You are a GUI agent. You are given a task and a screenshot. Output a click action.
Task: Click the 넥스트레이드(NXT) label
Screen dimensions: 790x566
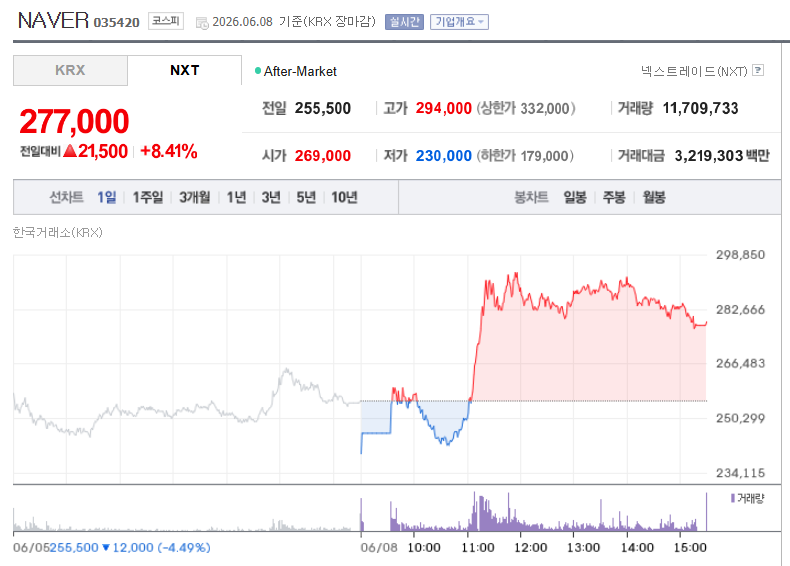click(x=694, y=71)
